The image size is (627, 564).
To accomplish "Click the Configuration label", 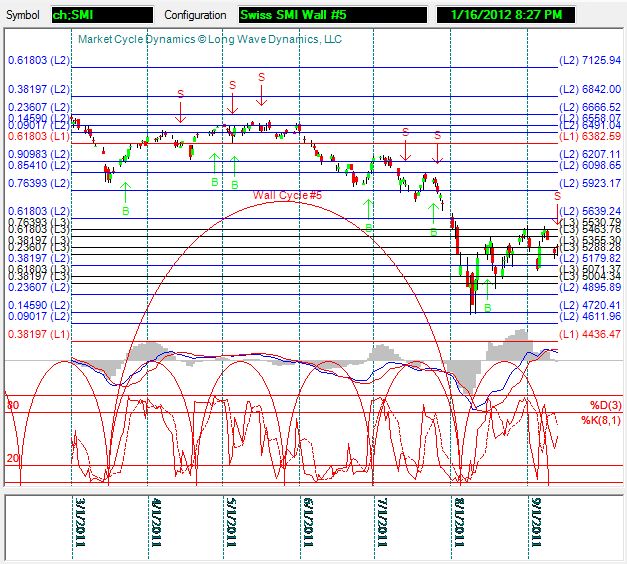I will pyautogui.click(x=198, y=16).
